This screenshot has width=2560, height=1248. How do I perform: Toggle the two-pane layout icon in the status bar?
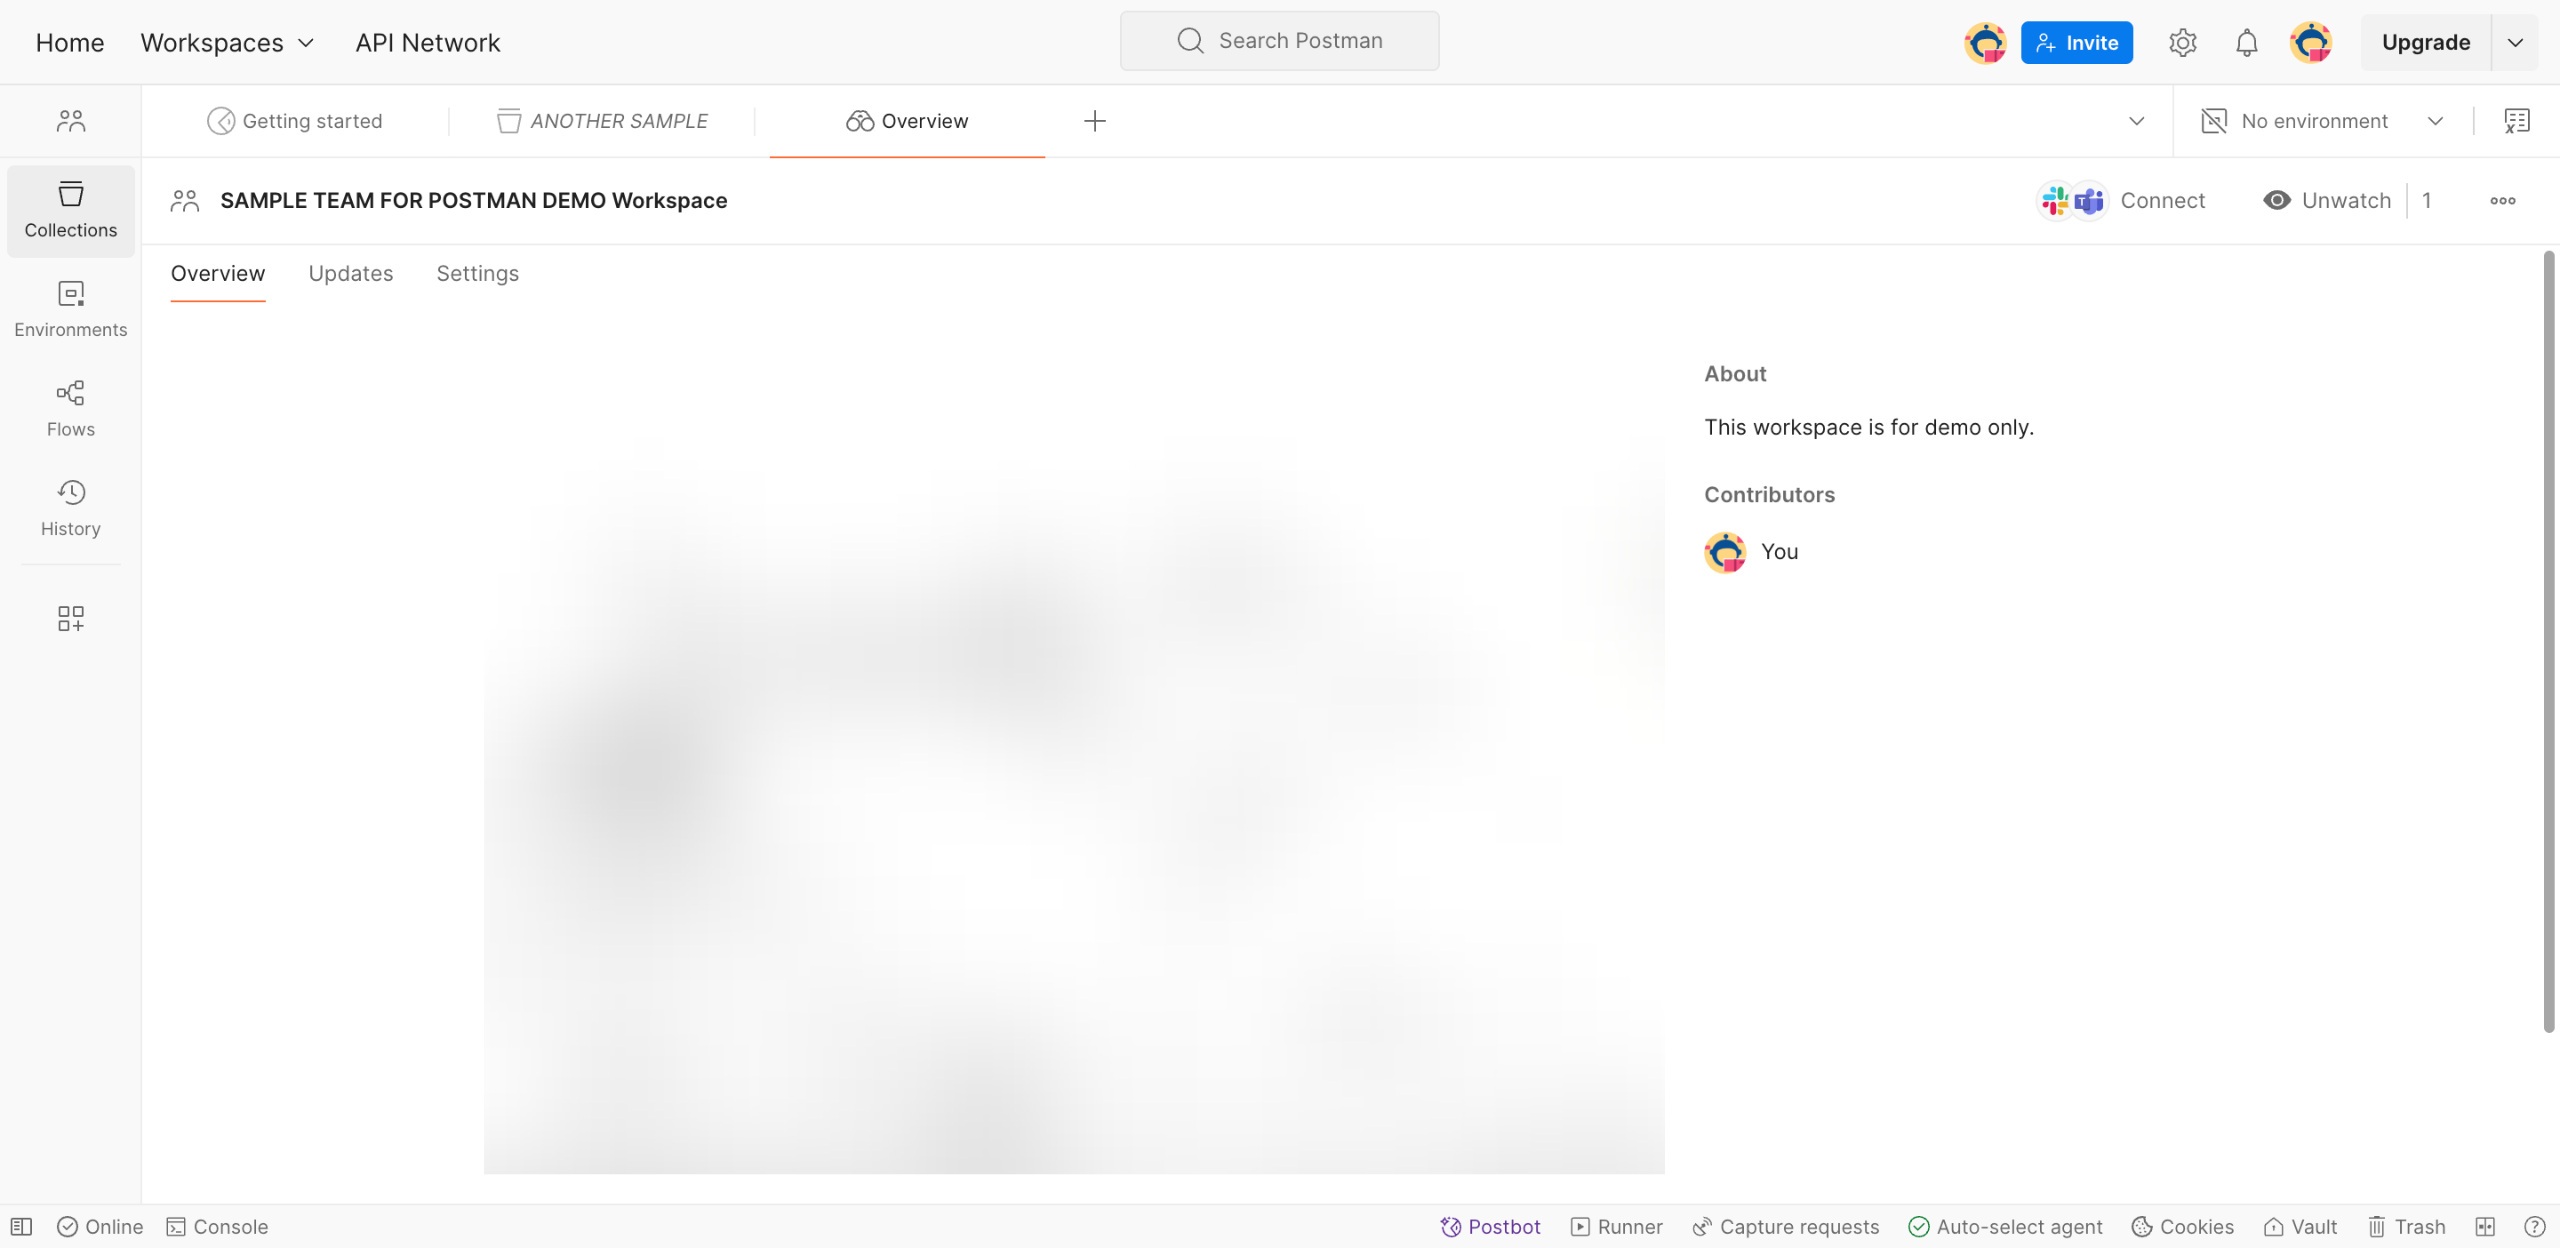(x=2485, y=1227)
